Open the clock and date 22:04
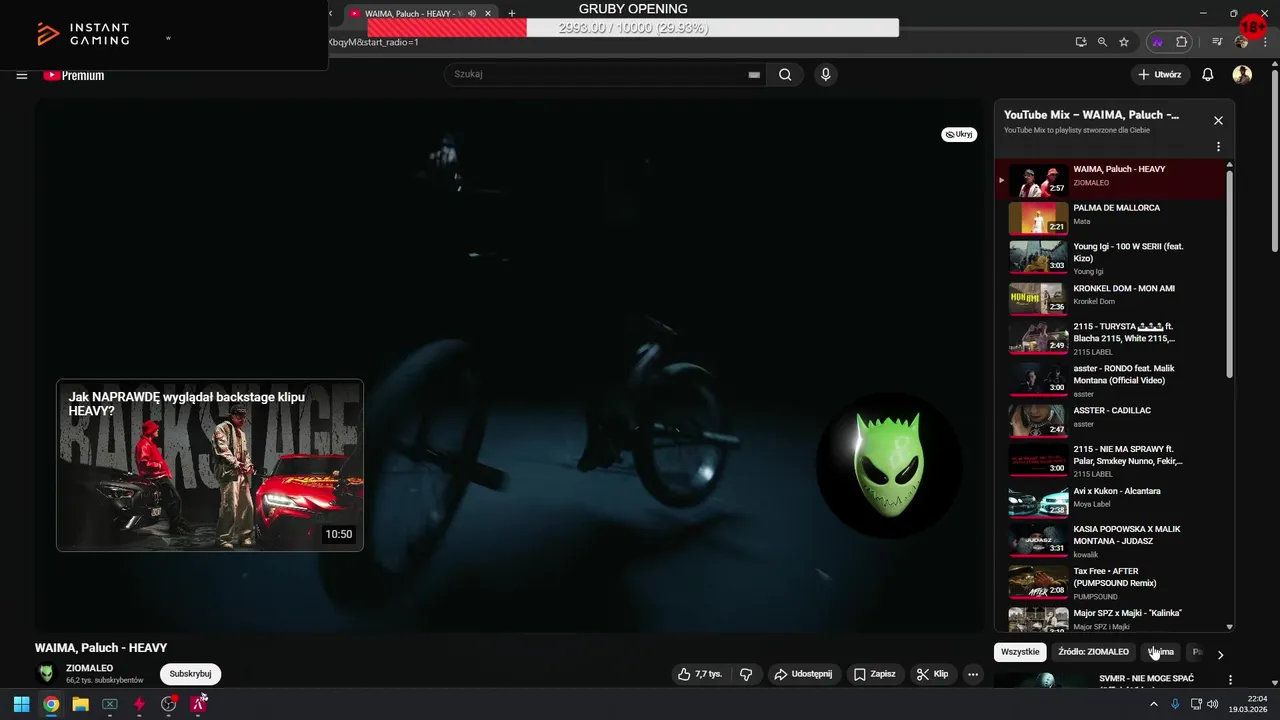The width and height of the screenshot is (1280, 720). coord(1250,704)
